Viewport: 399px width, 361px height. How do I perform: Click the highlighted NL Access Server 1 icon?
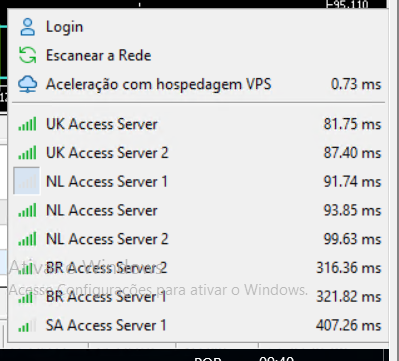[27, 181]
